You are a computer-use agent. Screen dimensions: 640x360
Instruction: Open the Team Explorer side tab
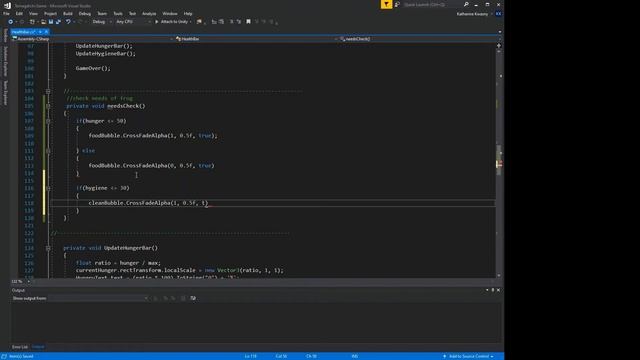pos(5,93)
